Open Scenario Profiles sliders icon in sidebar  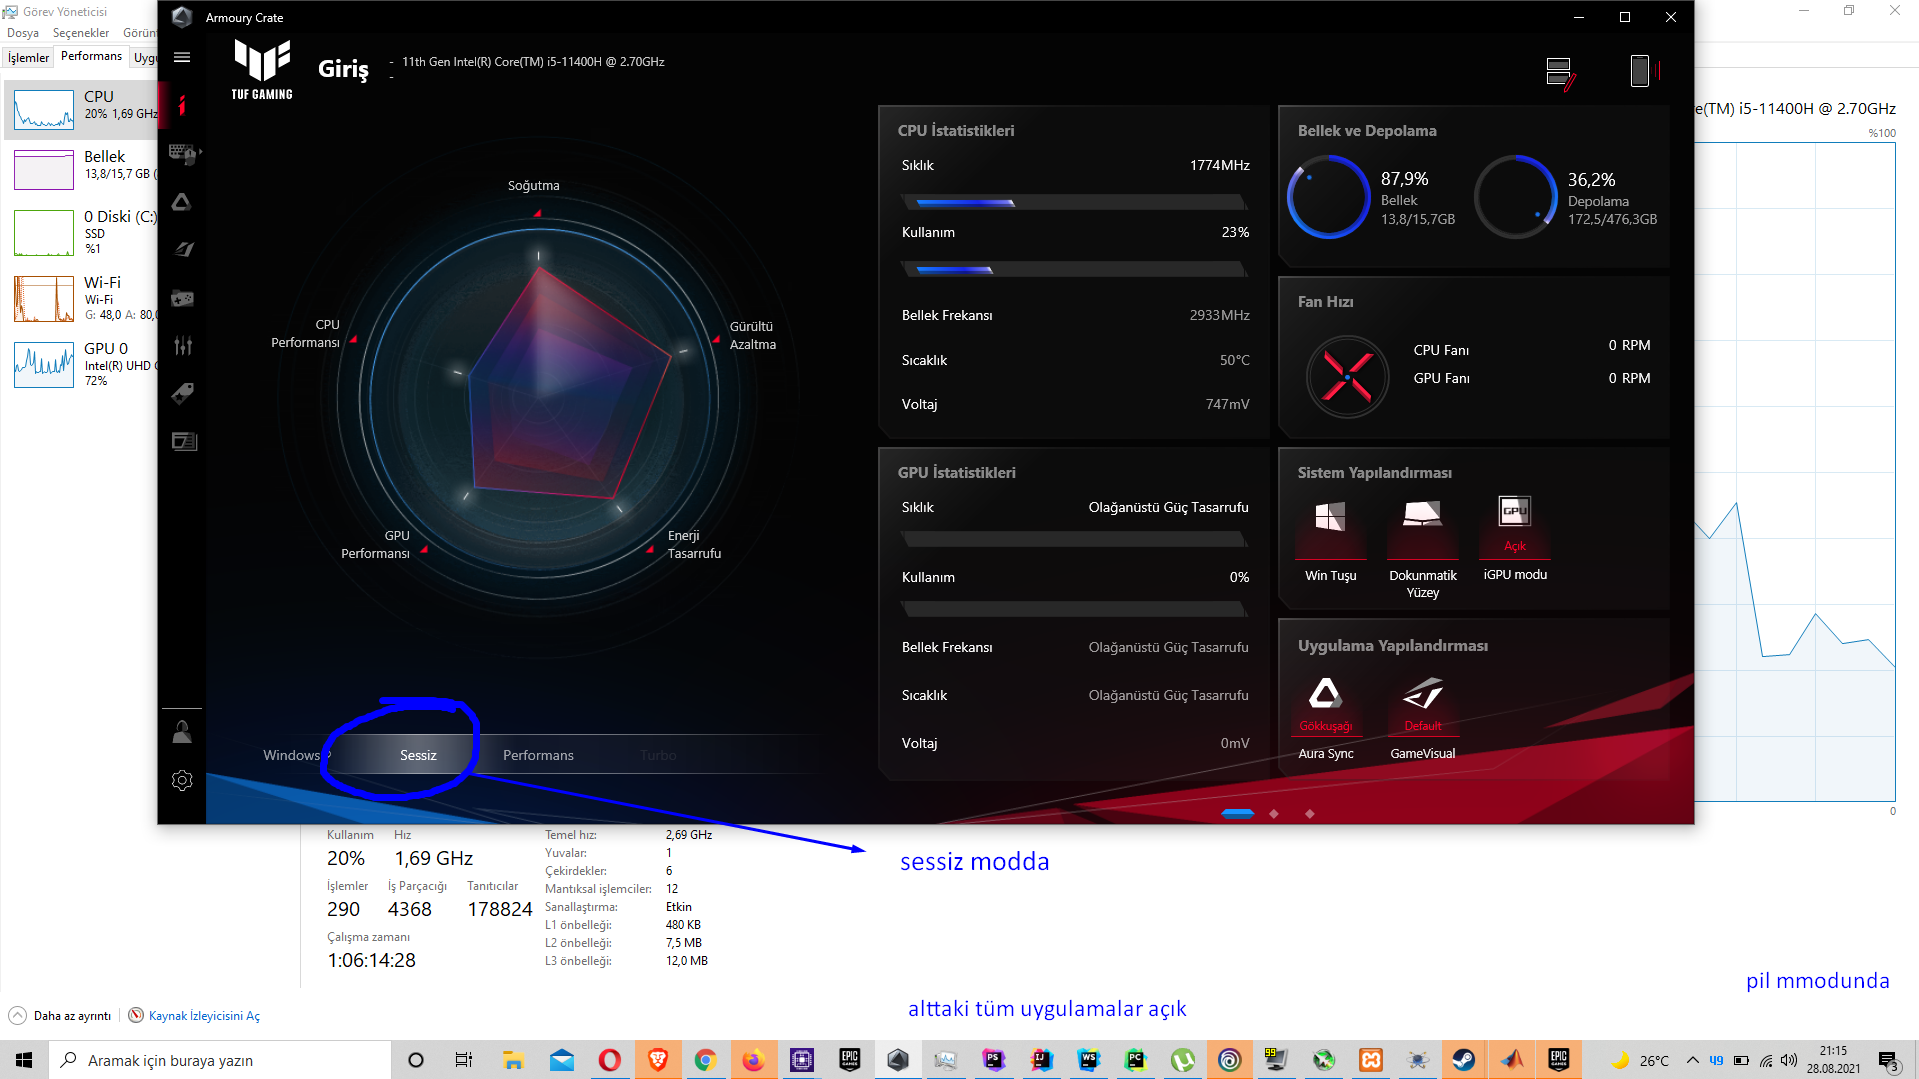tap(183, 346)
